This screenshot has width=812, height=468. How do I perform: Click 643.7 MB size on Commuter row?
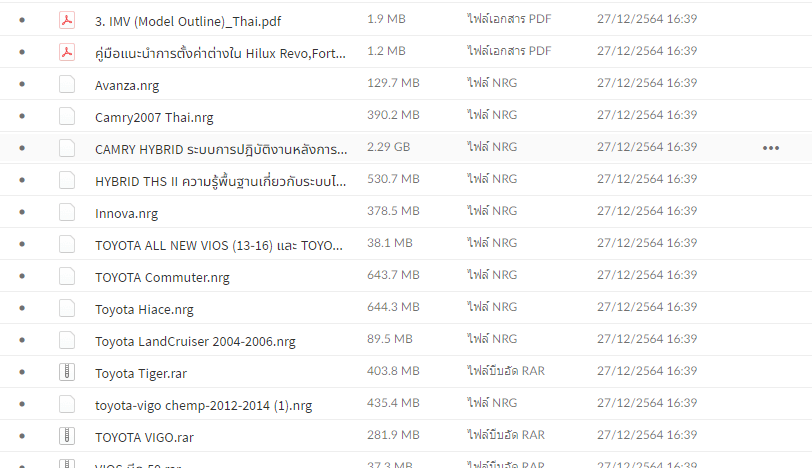click(x=393, y=275)
